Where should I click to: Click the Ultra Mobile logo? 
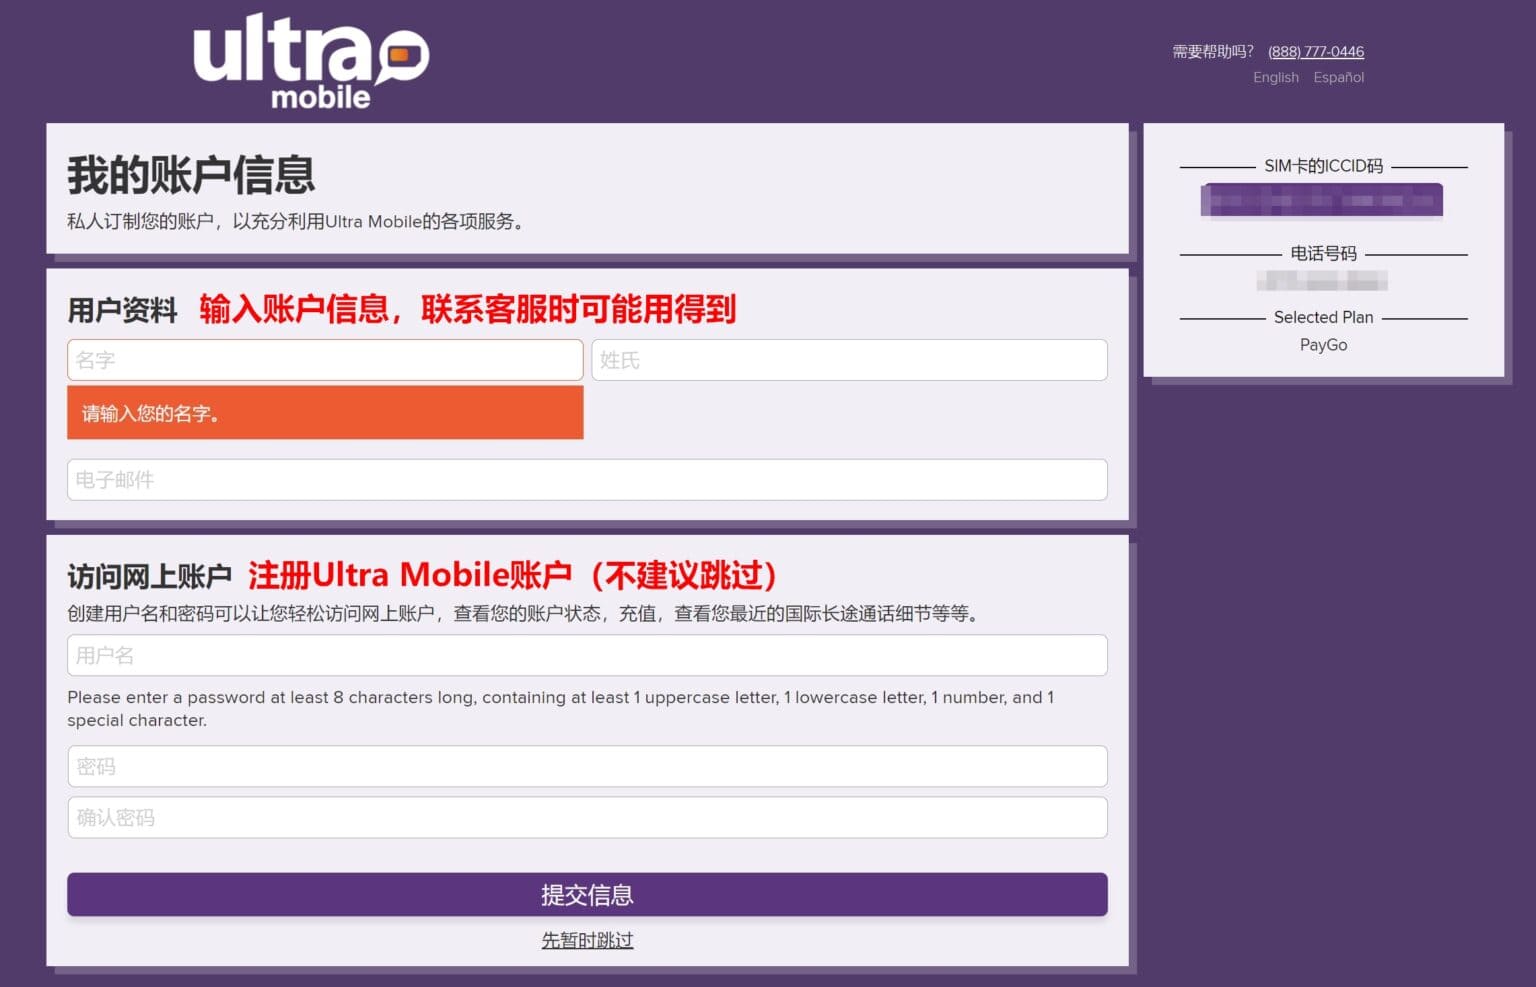pos(311,61)
